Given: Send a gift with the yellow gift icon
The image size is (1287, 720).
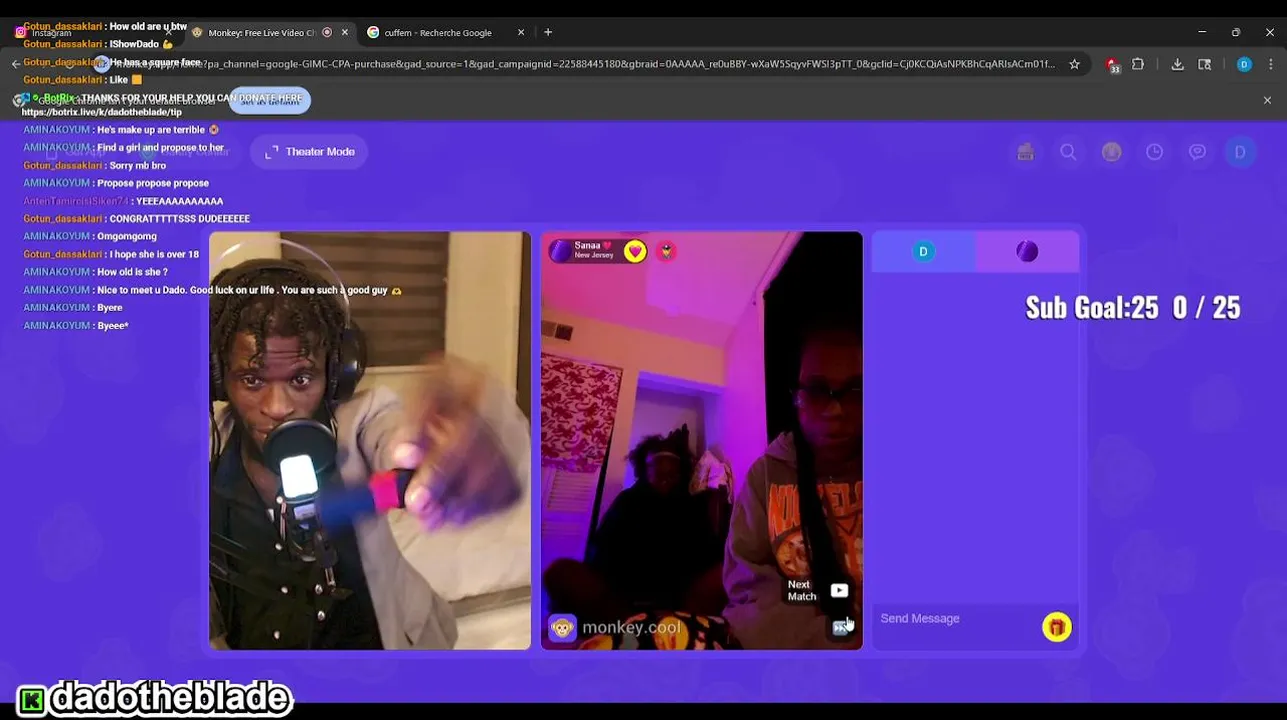Looking at the screenshot, I should [1057, 627].
